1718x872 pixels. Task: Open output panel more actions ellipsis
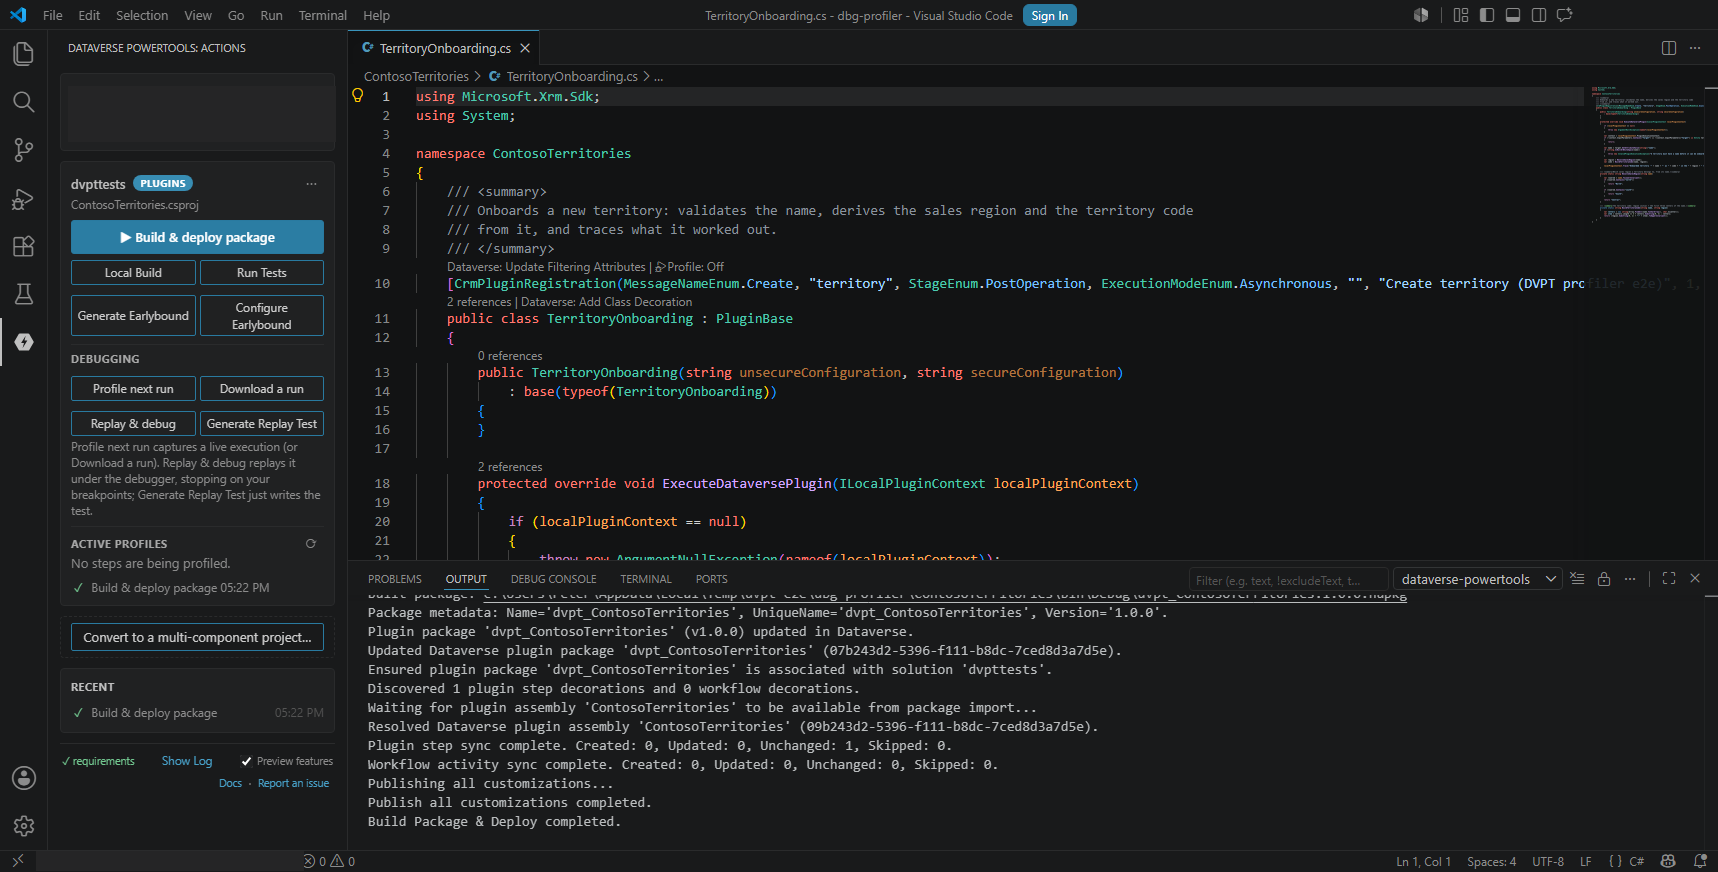pos(1630,579)
